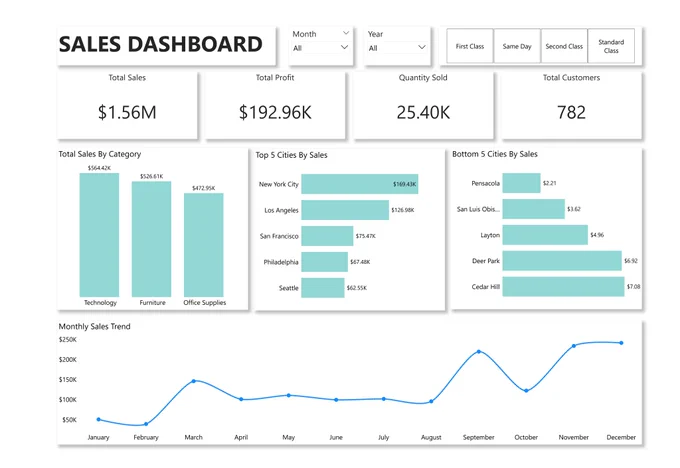The height and width of the screenshot is (468, 680).
Task: Select the Total Profit $192.96K card
Action: [x=275, y=105]
